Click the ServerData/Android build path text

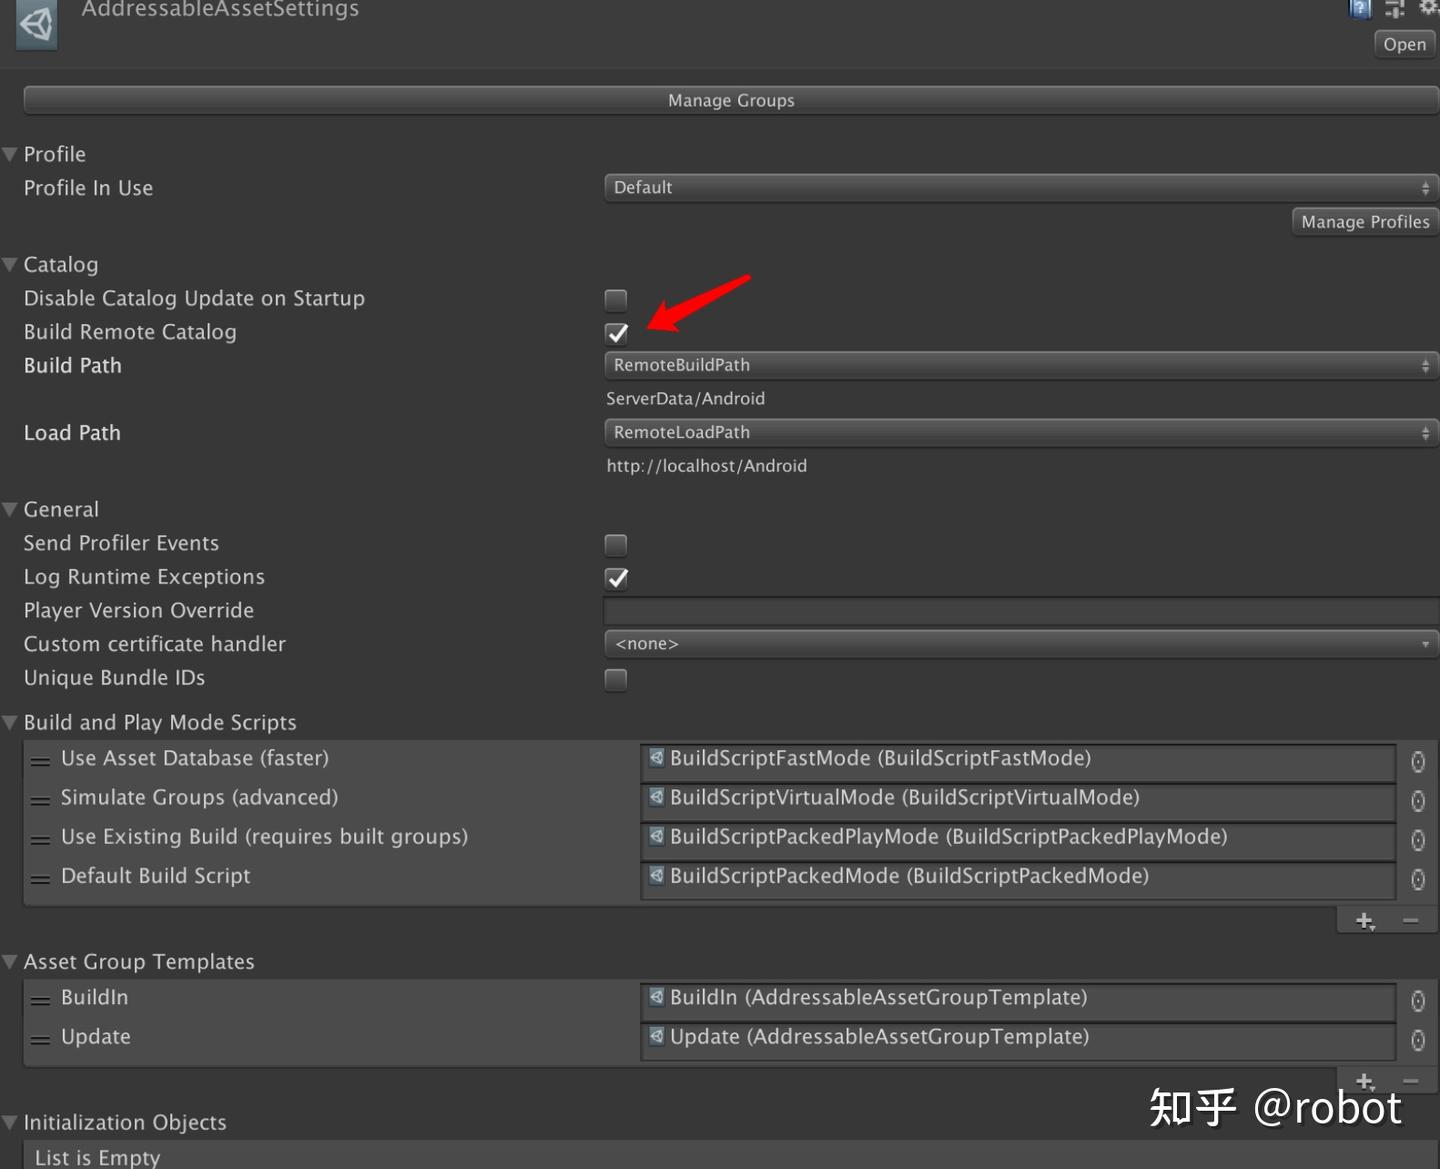685,399
